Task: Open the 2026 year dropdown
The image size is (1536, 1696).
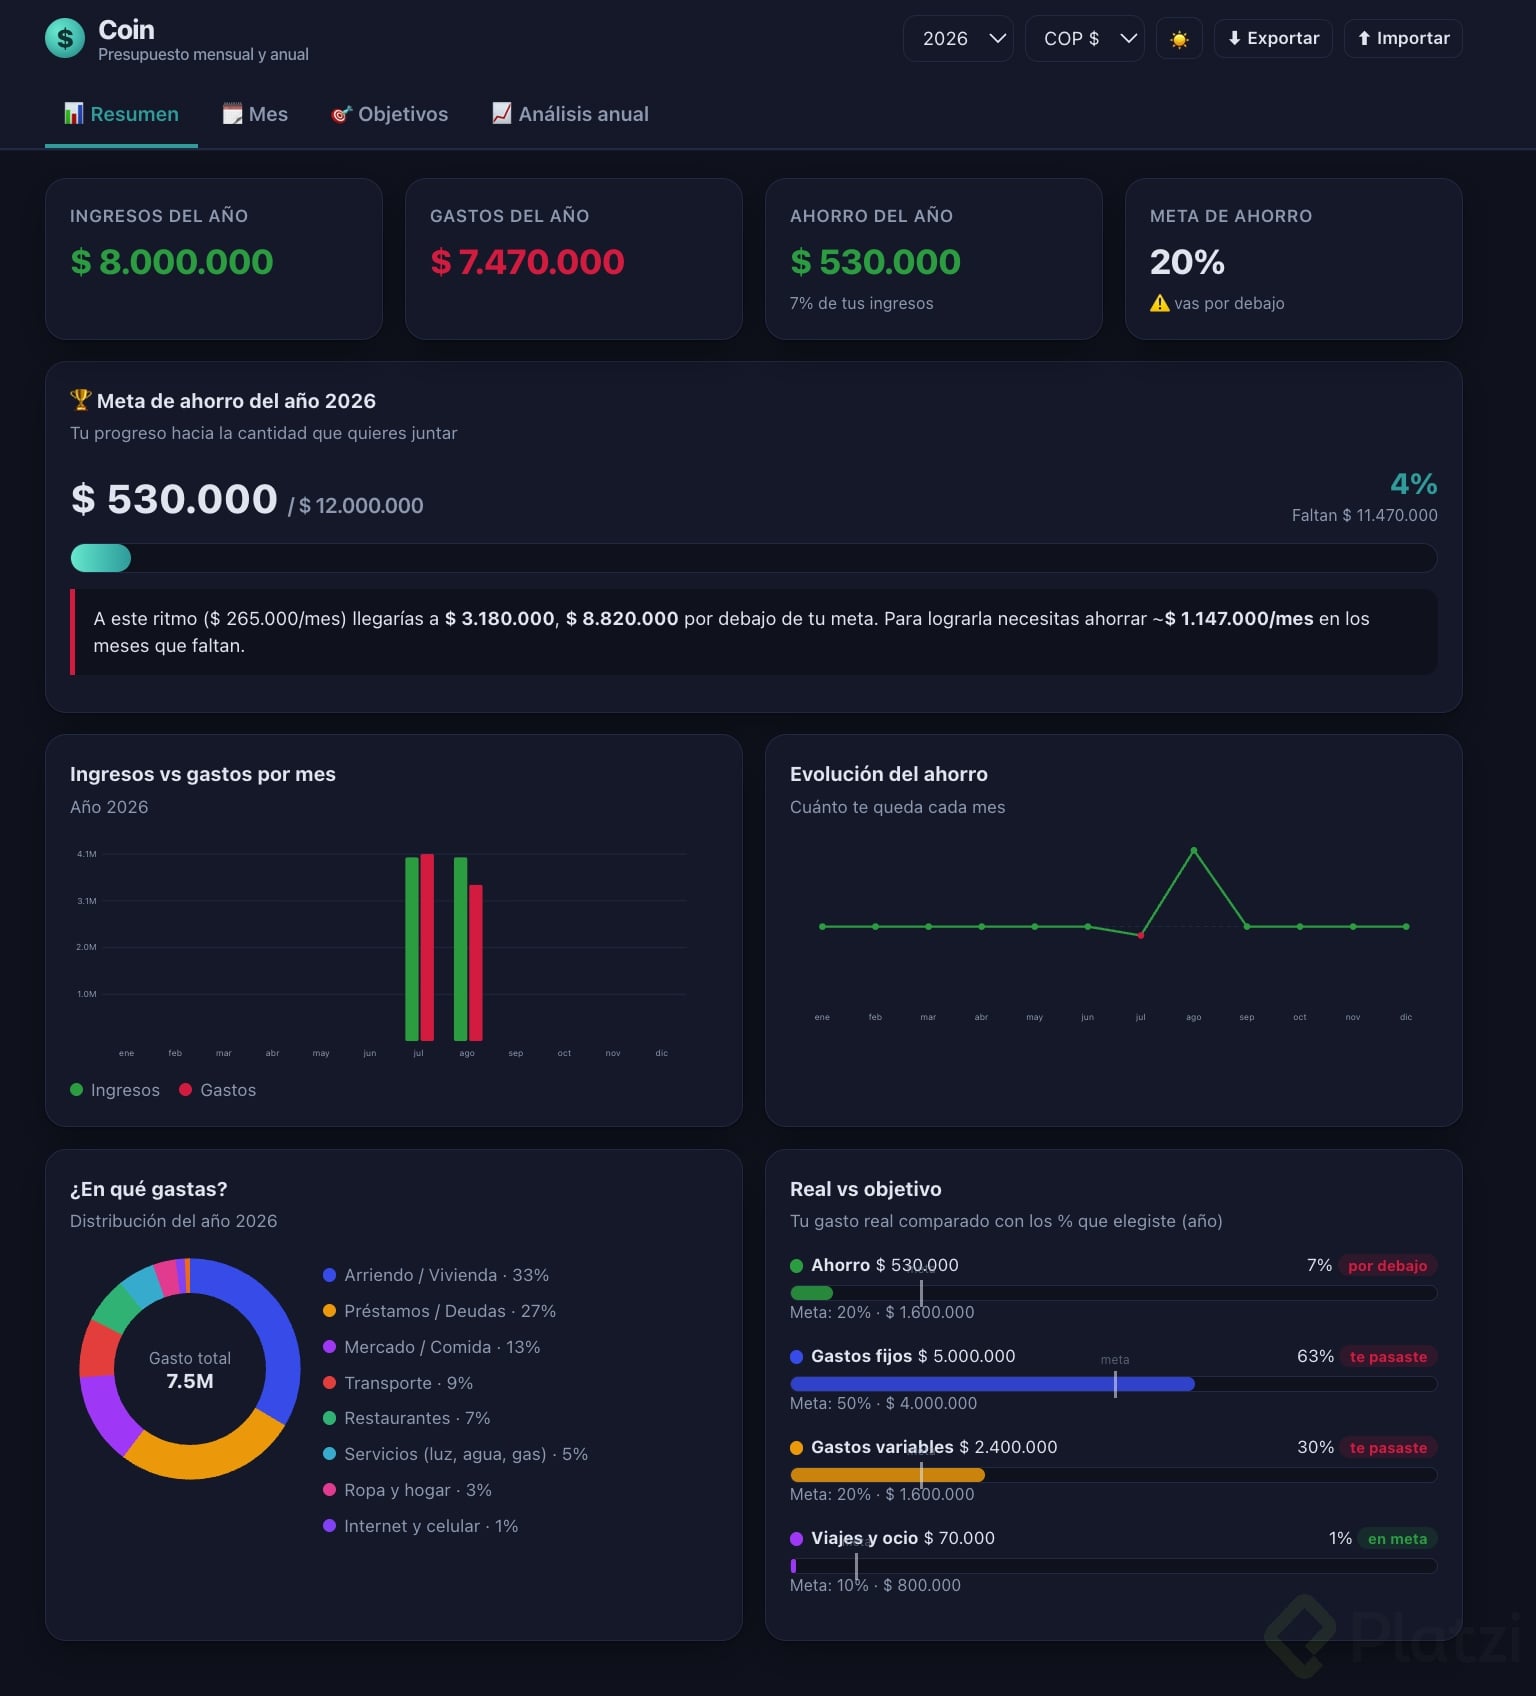Action: [958, 39]
